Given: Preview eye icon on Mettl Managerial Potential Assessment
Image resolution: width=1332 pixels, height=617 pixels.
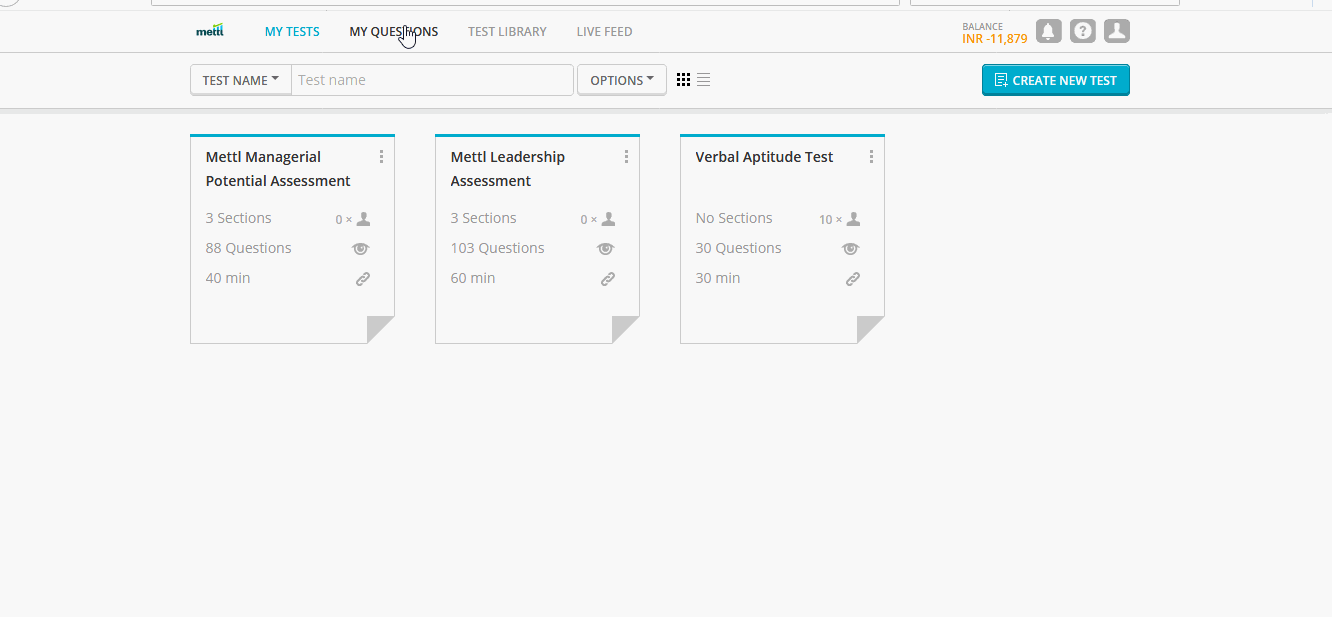Looking at the screenshot, I should point(361,248).
